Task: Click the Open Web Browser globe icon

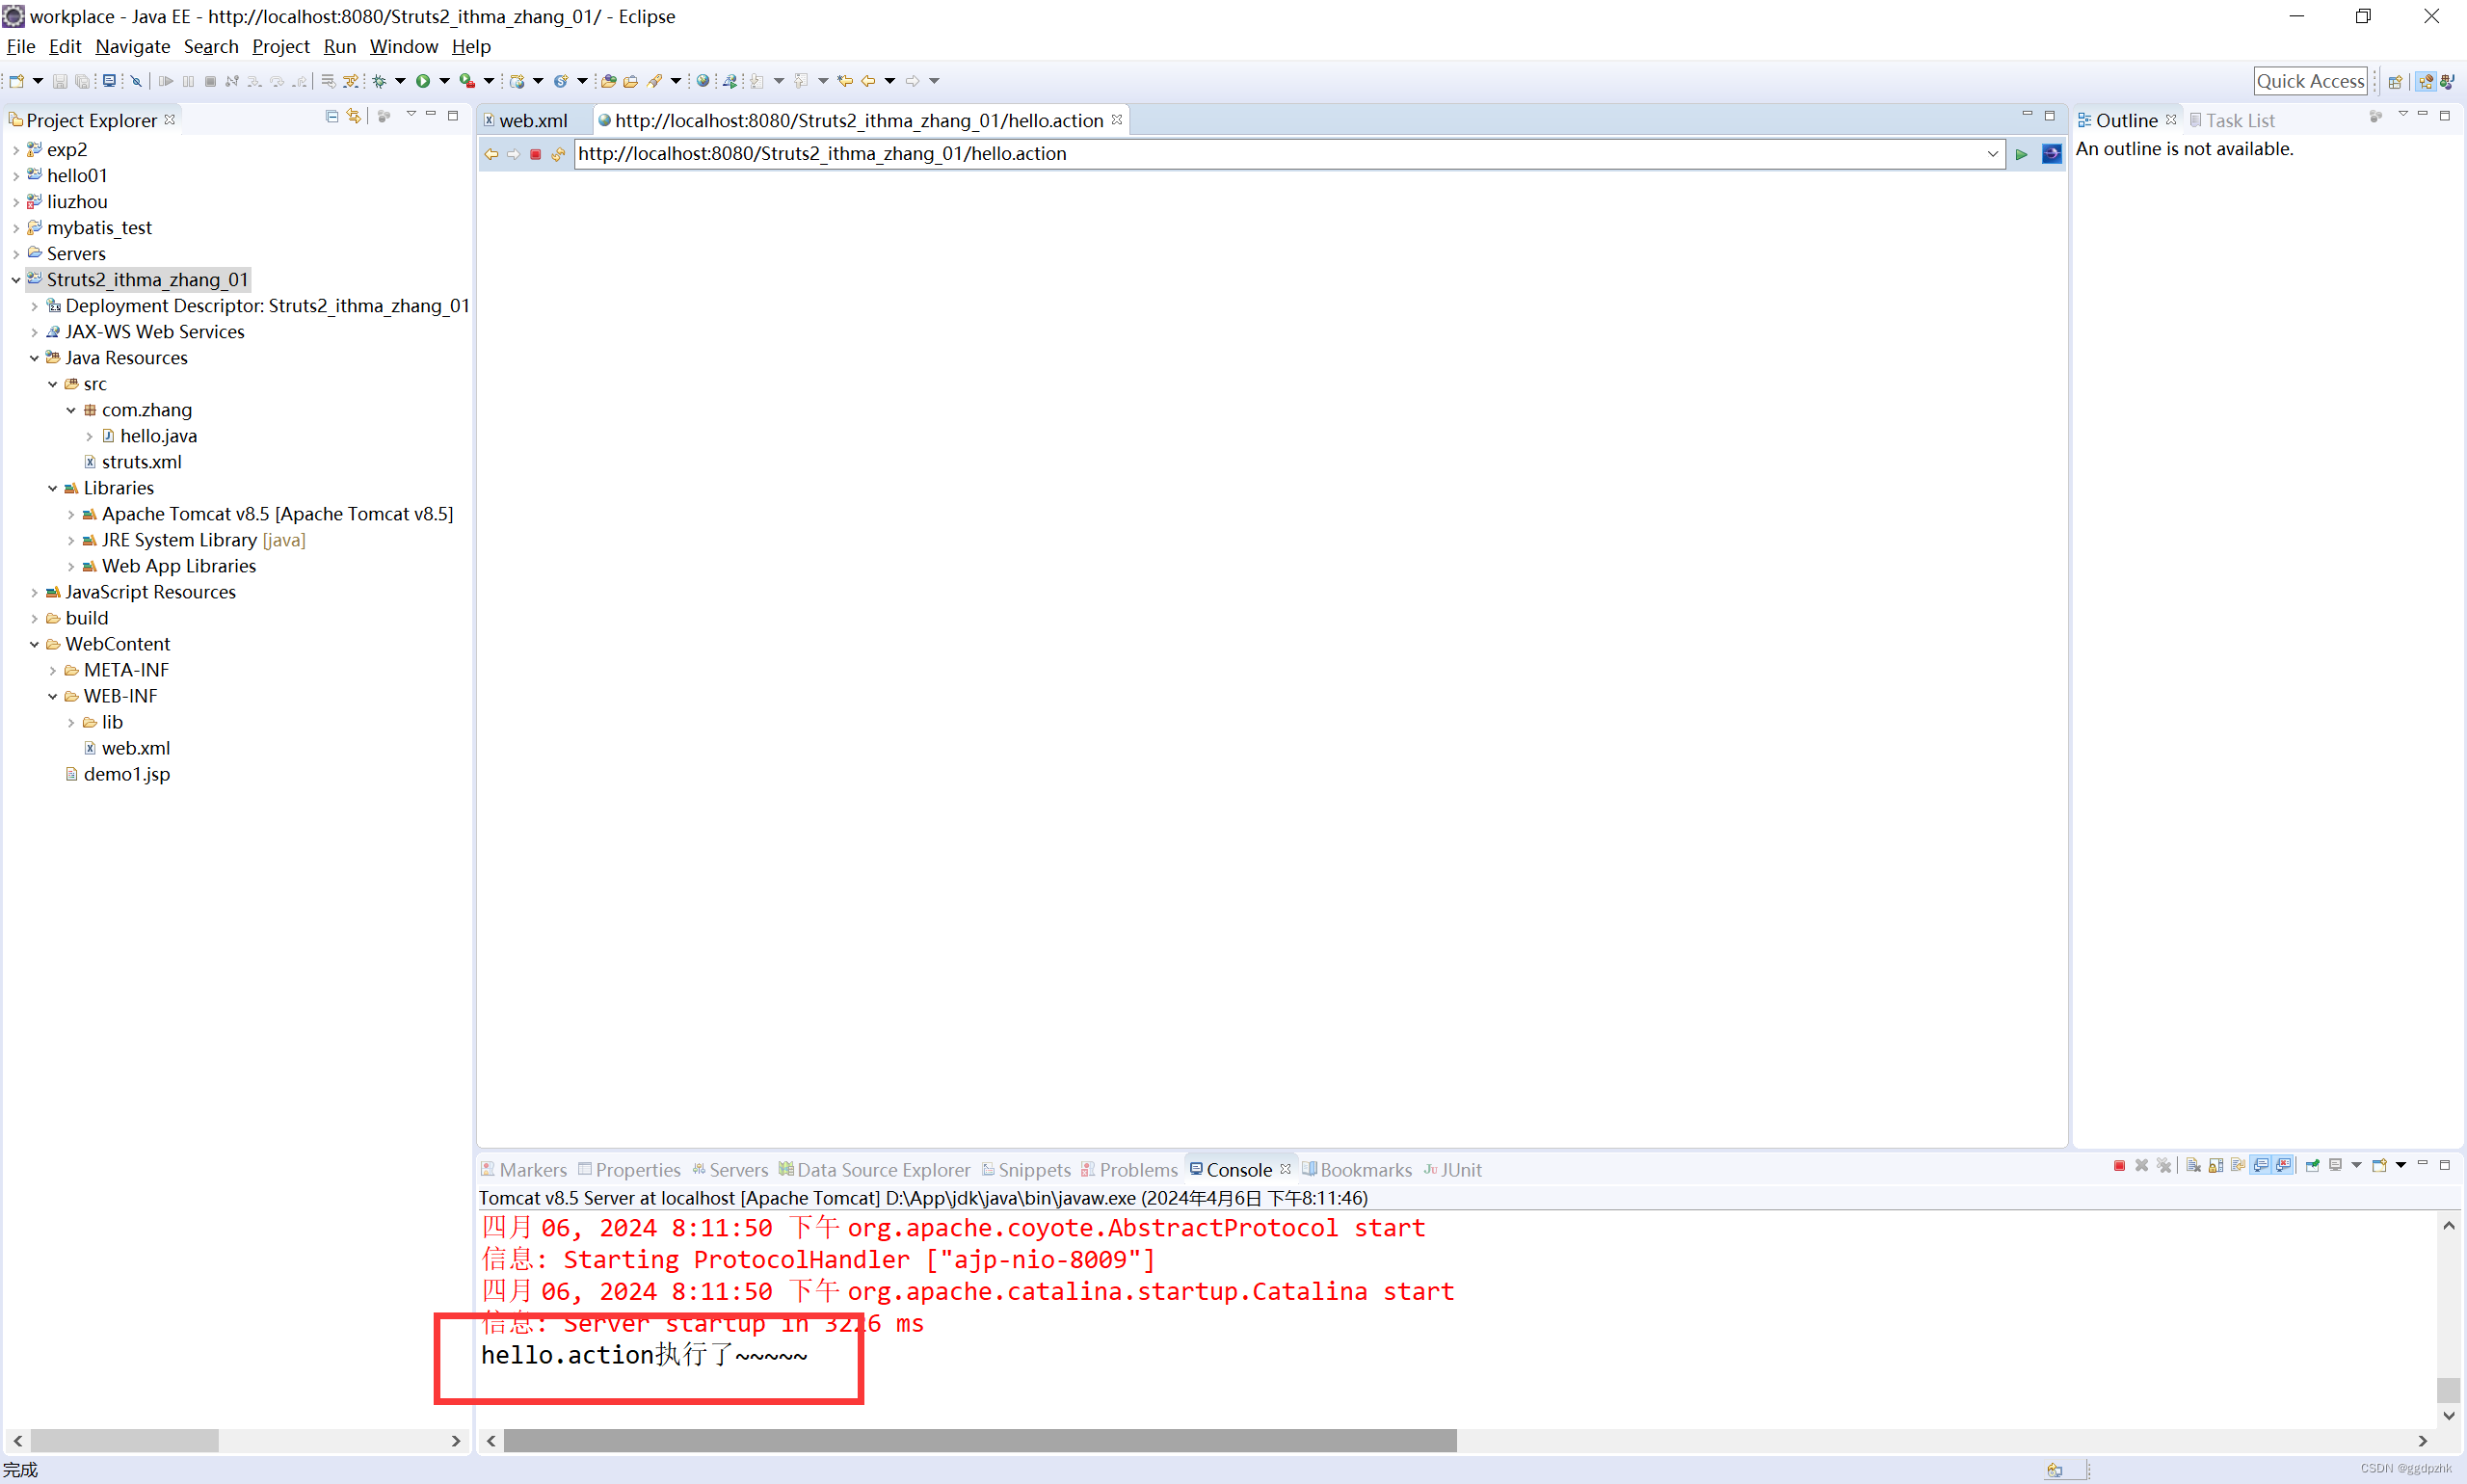Action: (x=703, y=81)
